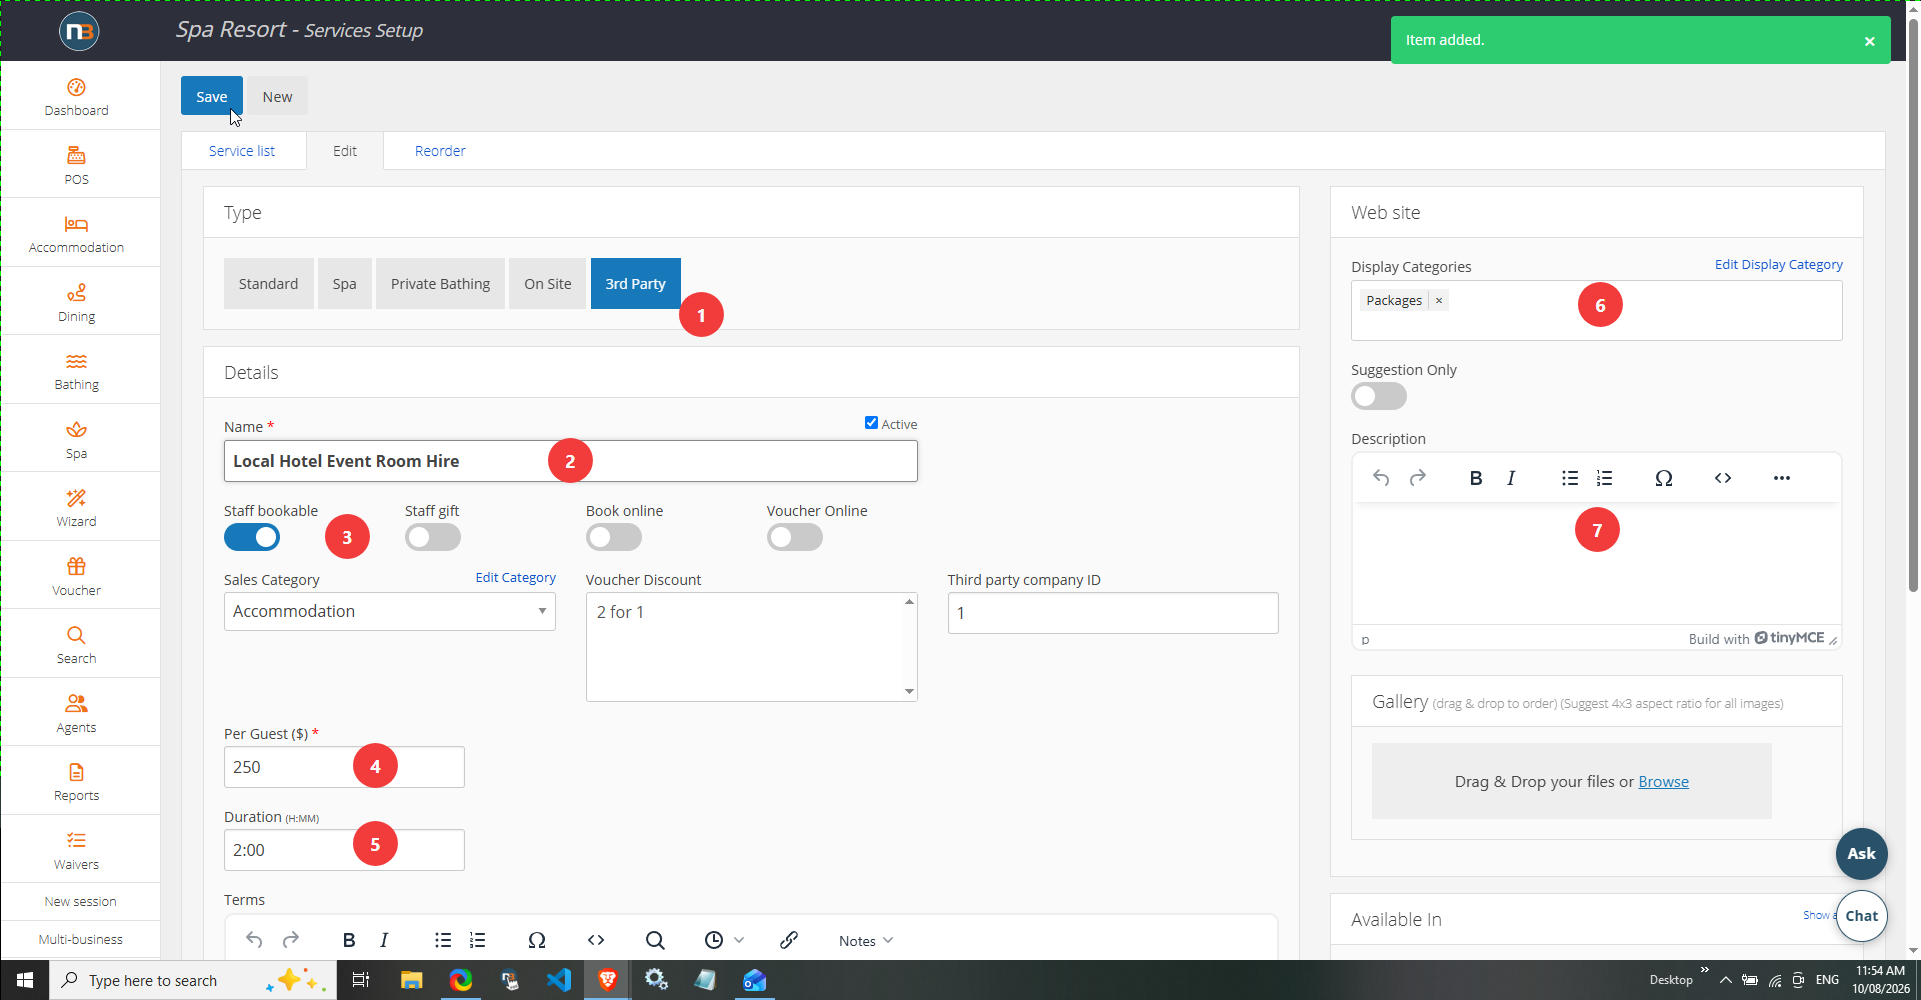Toggle the Active checkbox
Viewport: 1921px width, 1000px height.
pyautogui.click(x=871, y=423)
